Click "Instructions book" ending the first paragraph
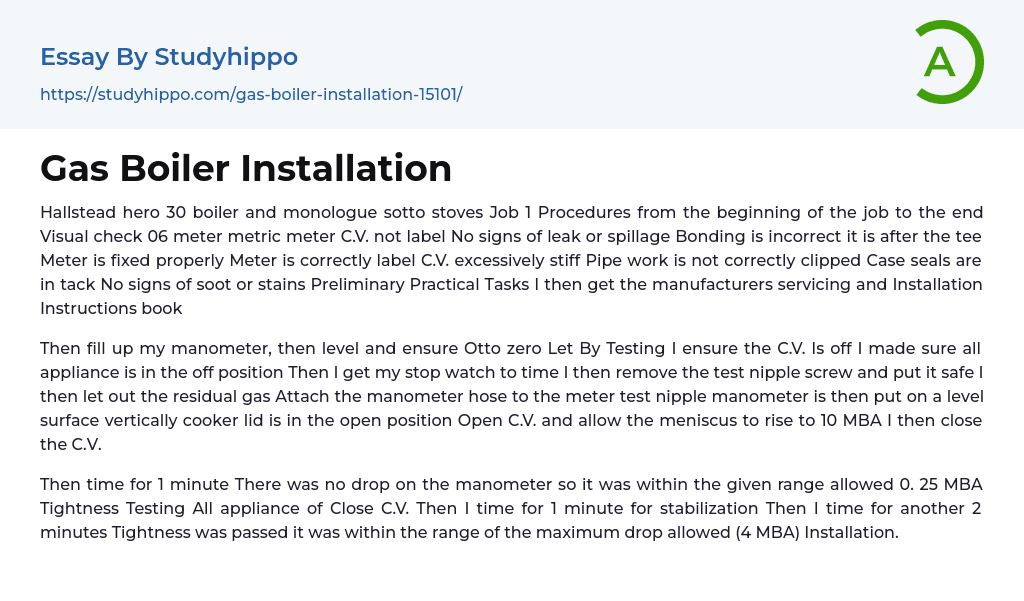 [111, 308]
